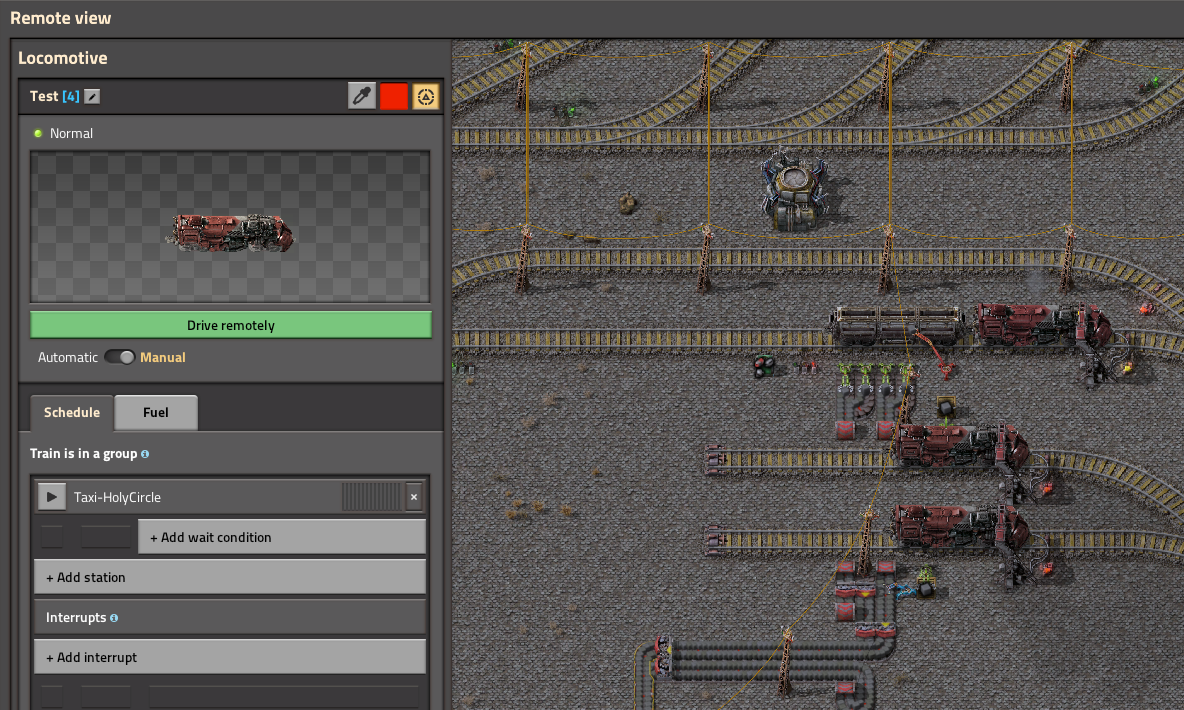Click info icon next to Train is in a group

point(145,454)
